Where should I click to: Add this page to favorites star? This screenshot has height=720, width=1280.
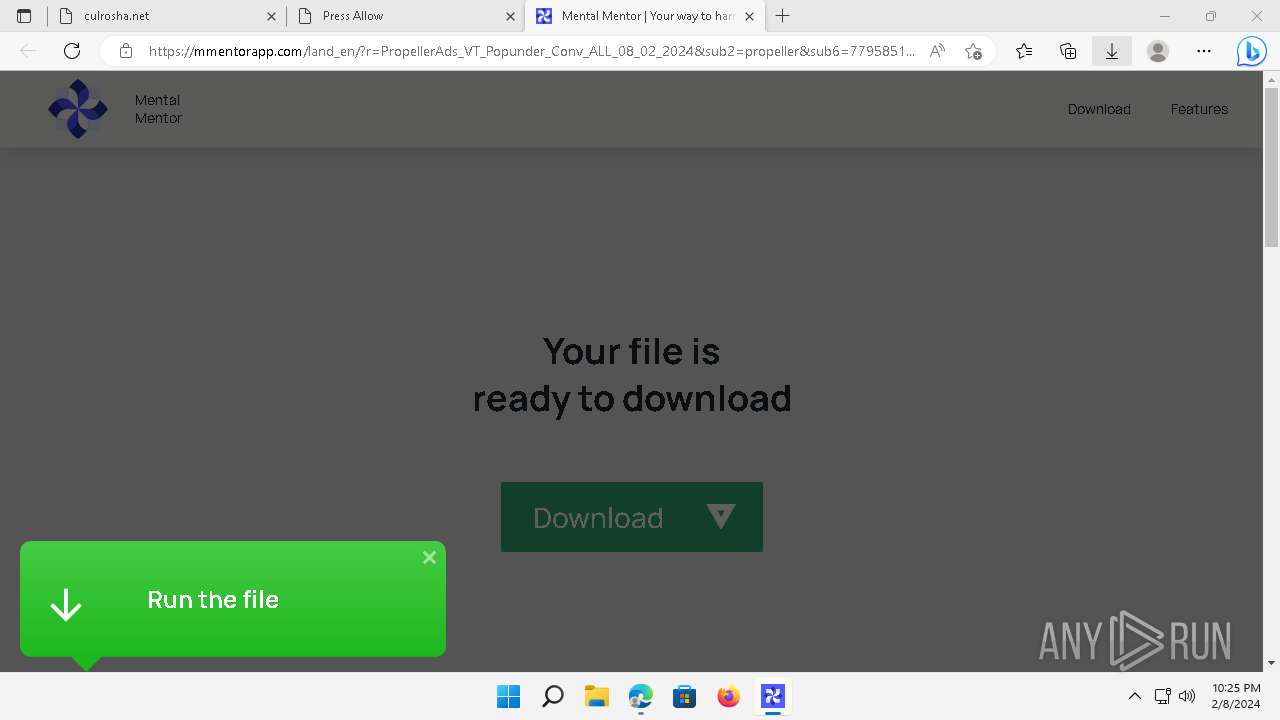tap(973, 51)
